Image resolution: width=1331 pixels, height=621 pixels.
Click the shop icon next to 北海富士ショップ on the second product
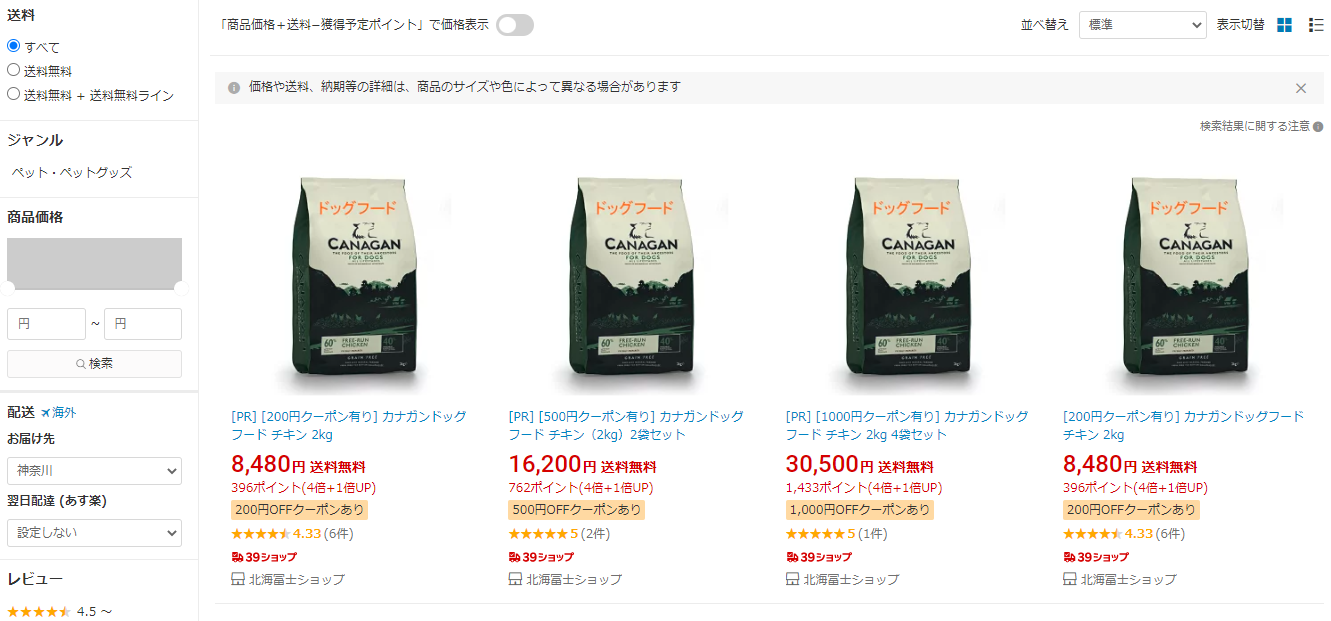515,579
